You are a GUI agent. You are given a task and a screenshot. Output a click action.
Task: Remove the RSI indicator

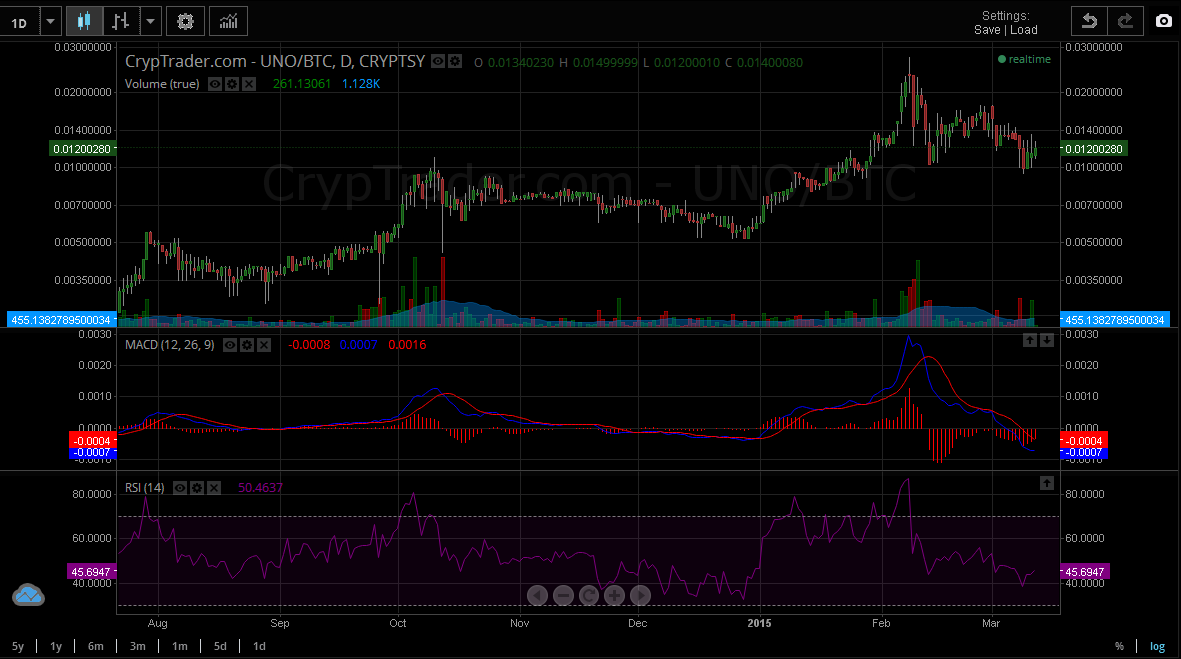(x=214, y=488)
